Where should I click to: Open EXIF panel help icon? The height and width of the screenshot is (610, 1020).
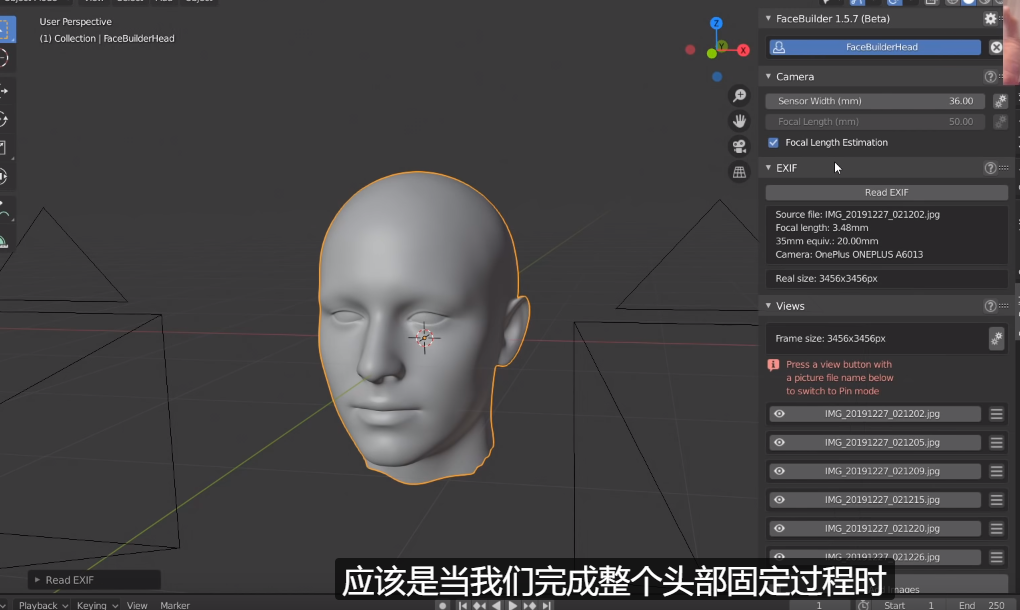(x=990, y=168)
